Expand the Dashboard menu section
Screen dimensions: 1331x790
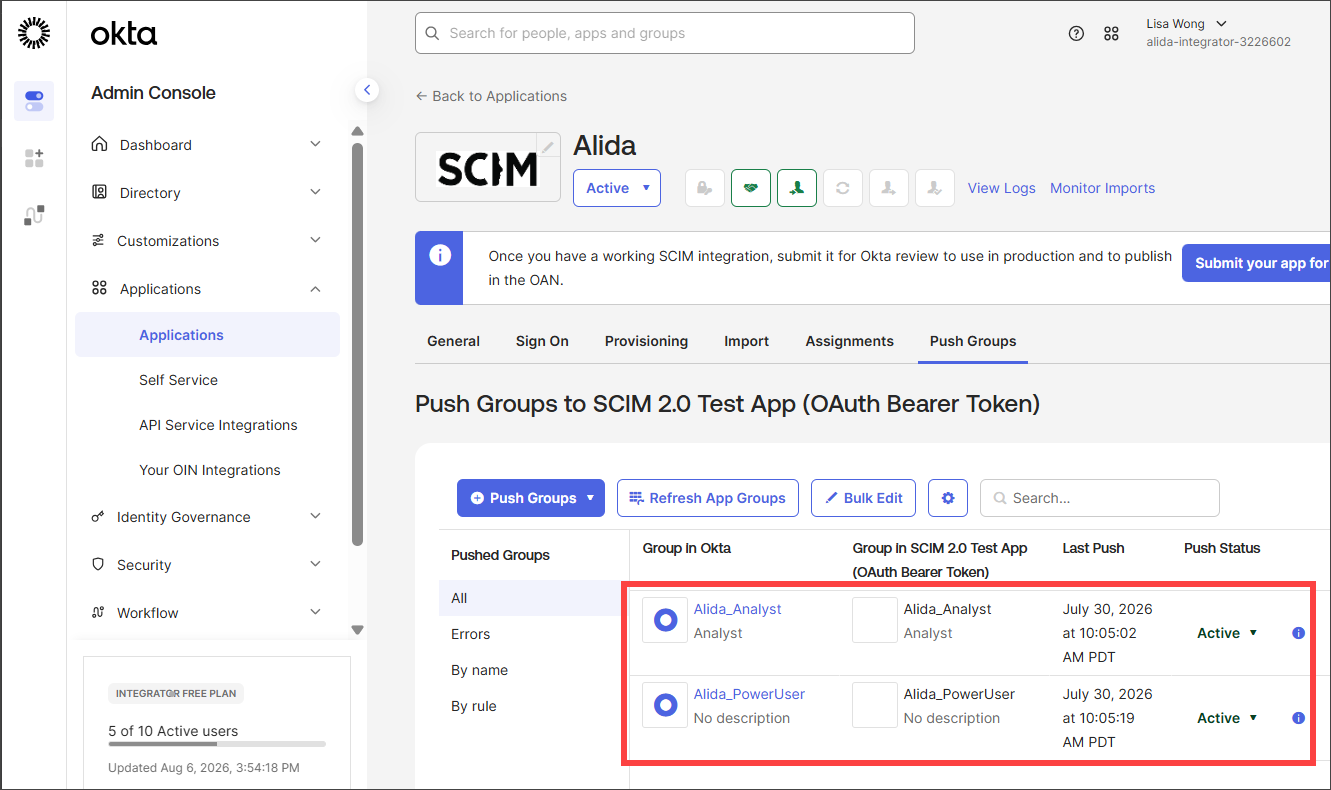click(205, 145)
